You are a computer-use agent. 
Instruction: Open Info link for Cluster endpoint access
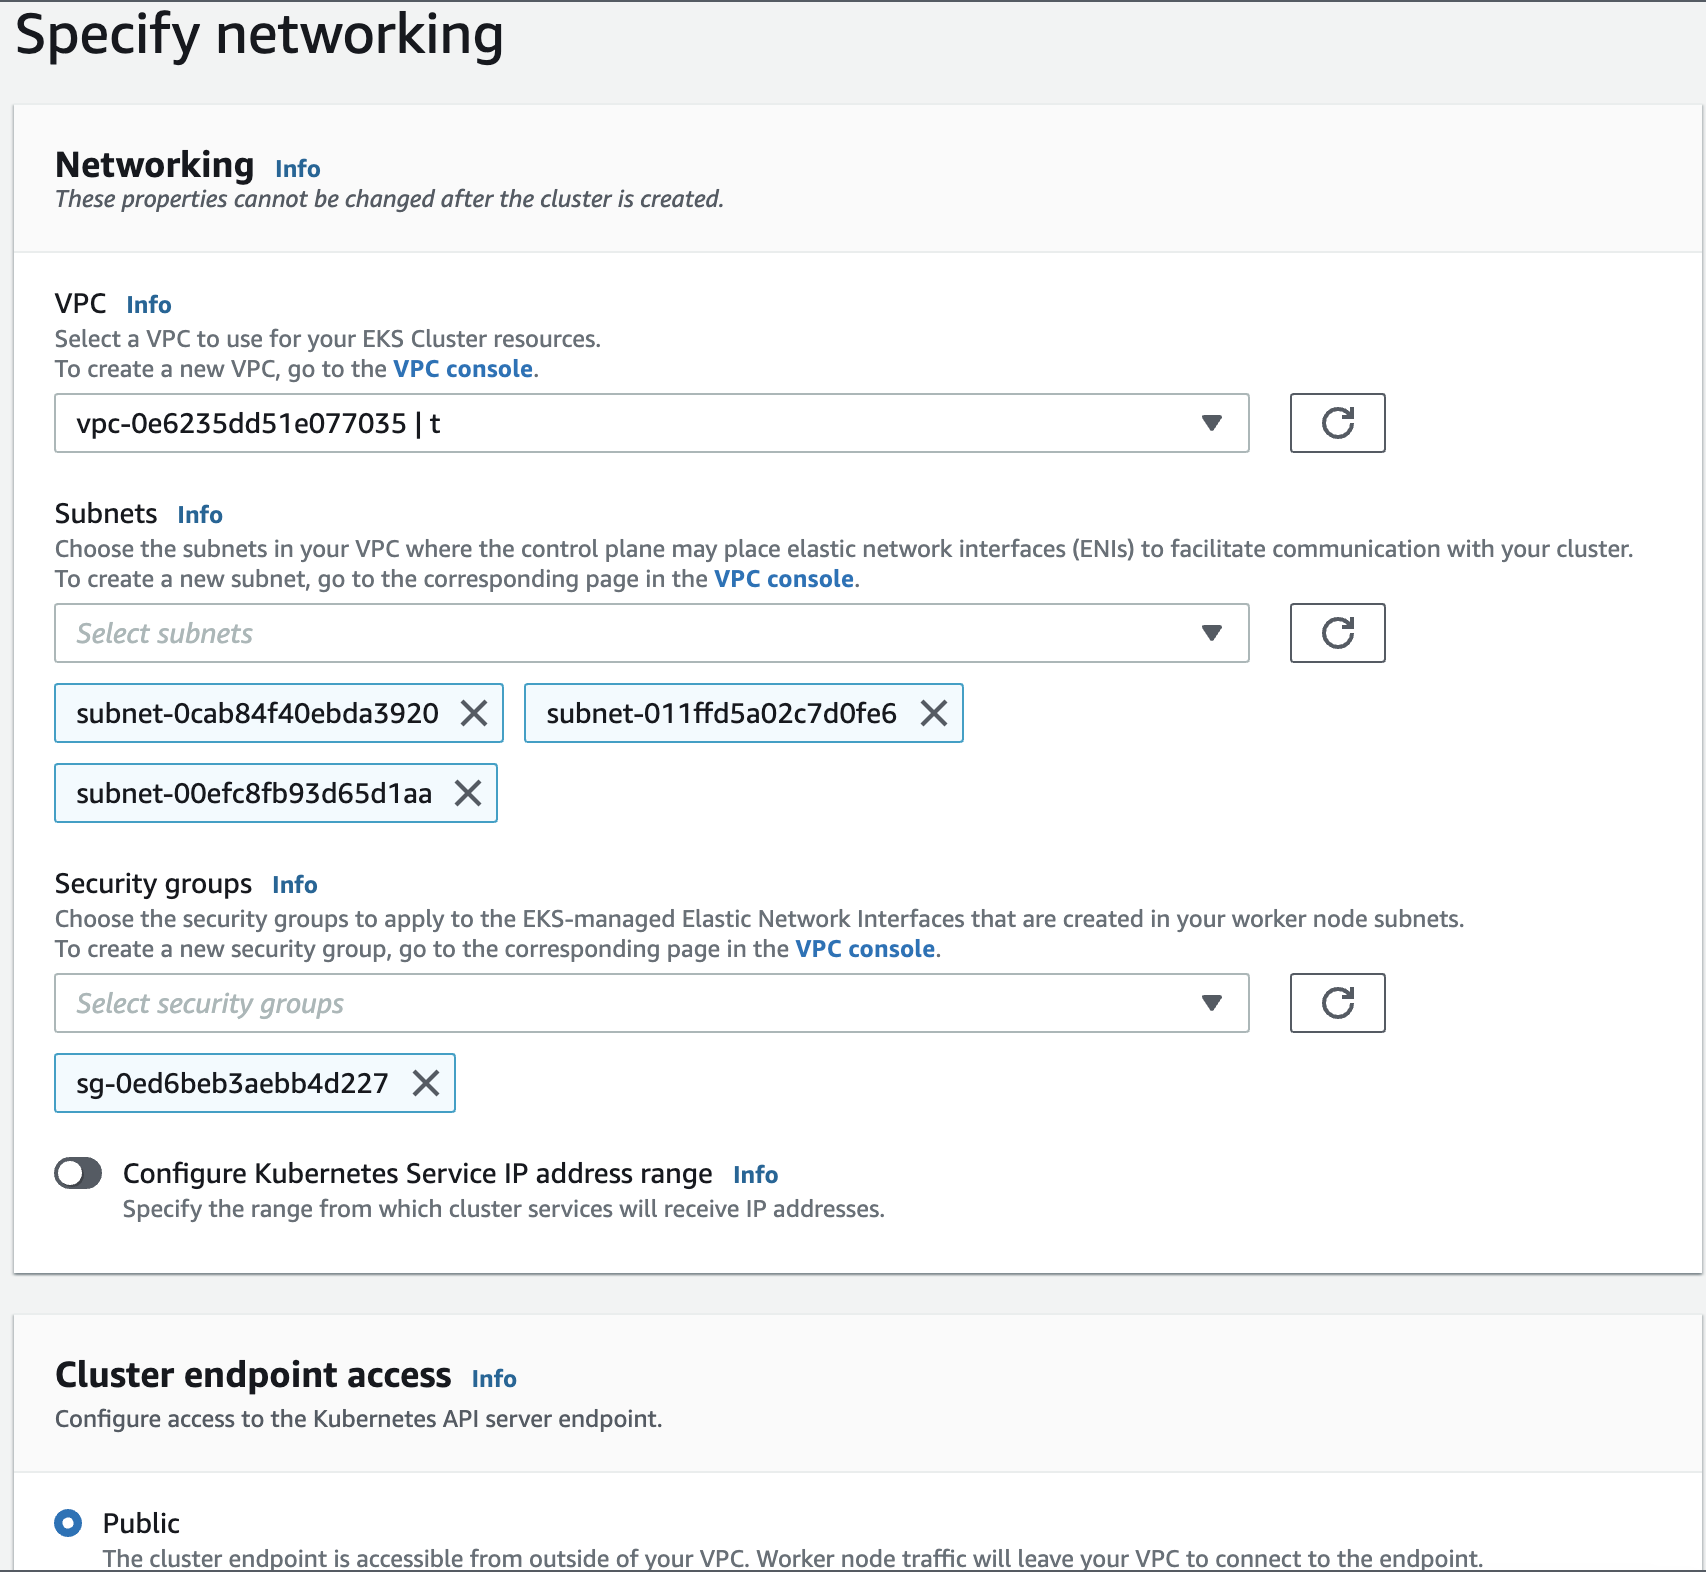(494, 1379)
